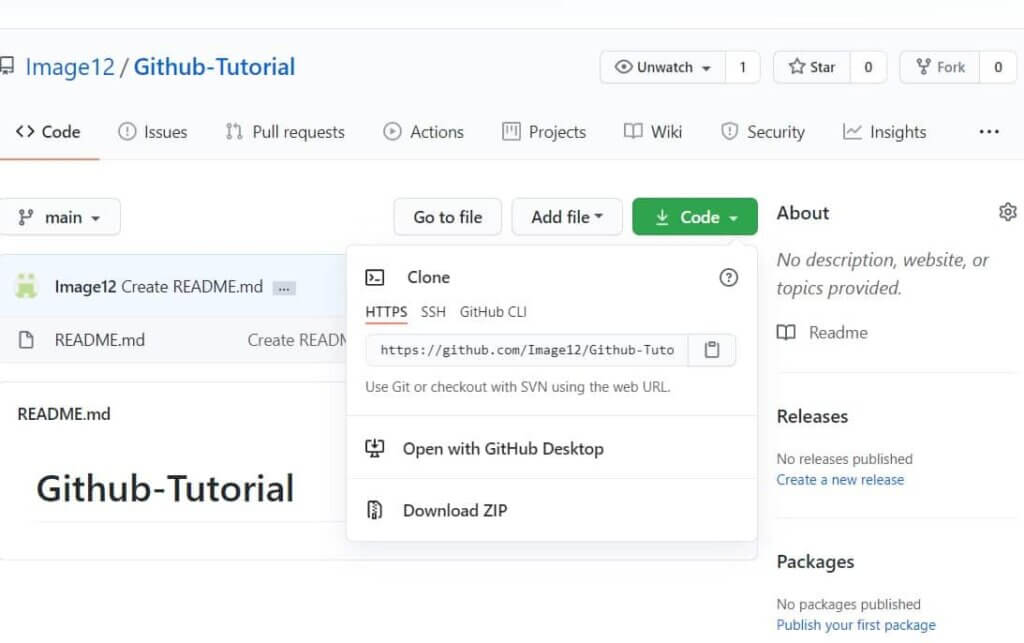
Task: Click the Image12 commit author name
Action: [86, 287]
